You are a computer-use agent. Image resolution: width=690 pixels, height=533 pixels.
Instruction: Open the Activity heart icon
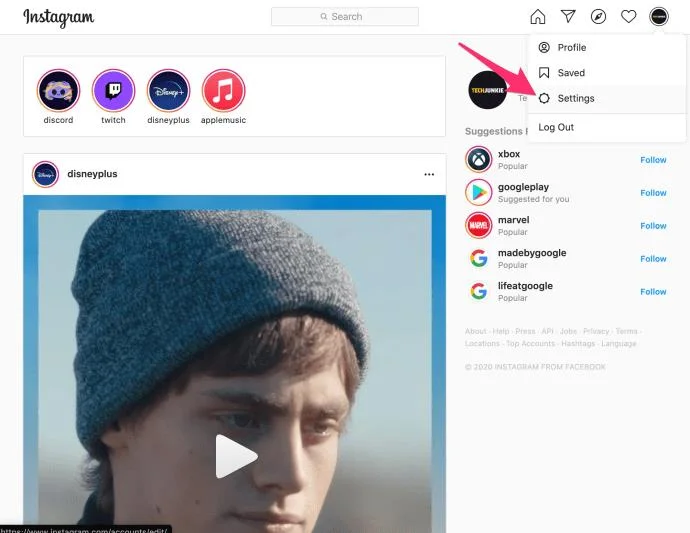628,17
